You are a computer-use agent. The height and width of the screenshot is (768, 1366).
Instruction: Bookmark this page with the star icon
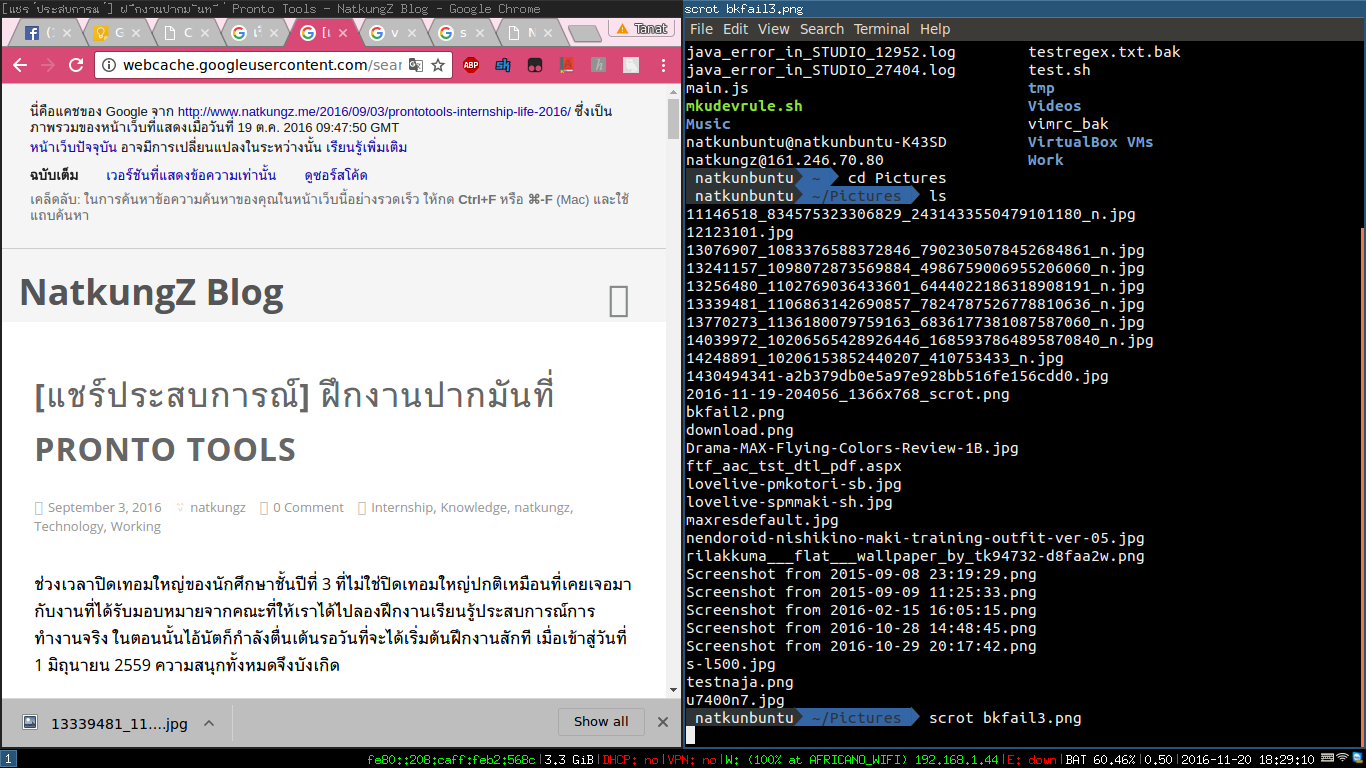coord(438,66)
